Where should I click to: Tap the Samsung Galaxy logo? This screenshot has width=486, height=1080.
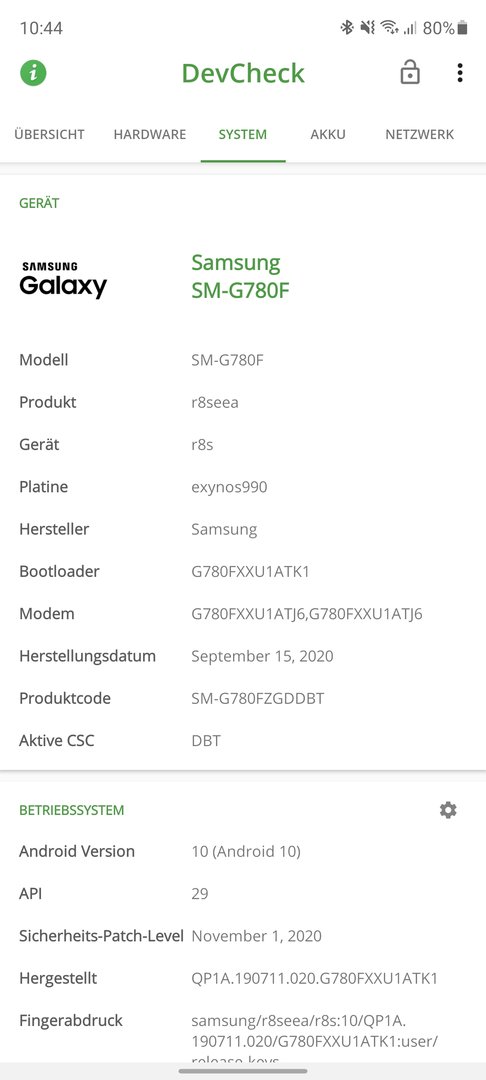(63, 280)
